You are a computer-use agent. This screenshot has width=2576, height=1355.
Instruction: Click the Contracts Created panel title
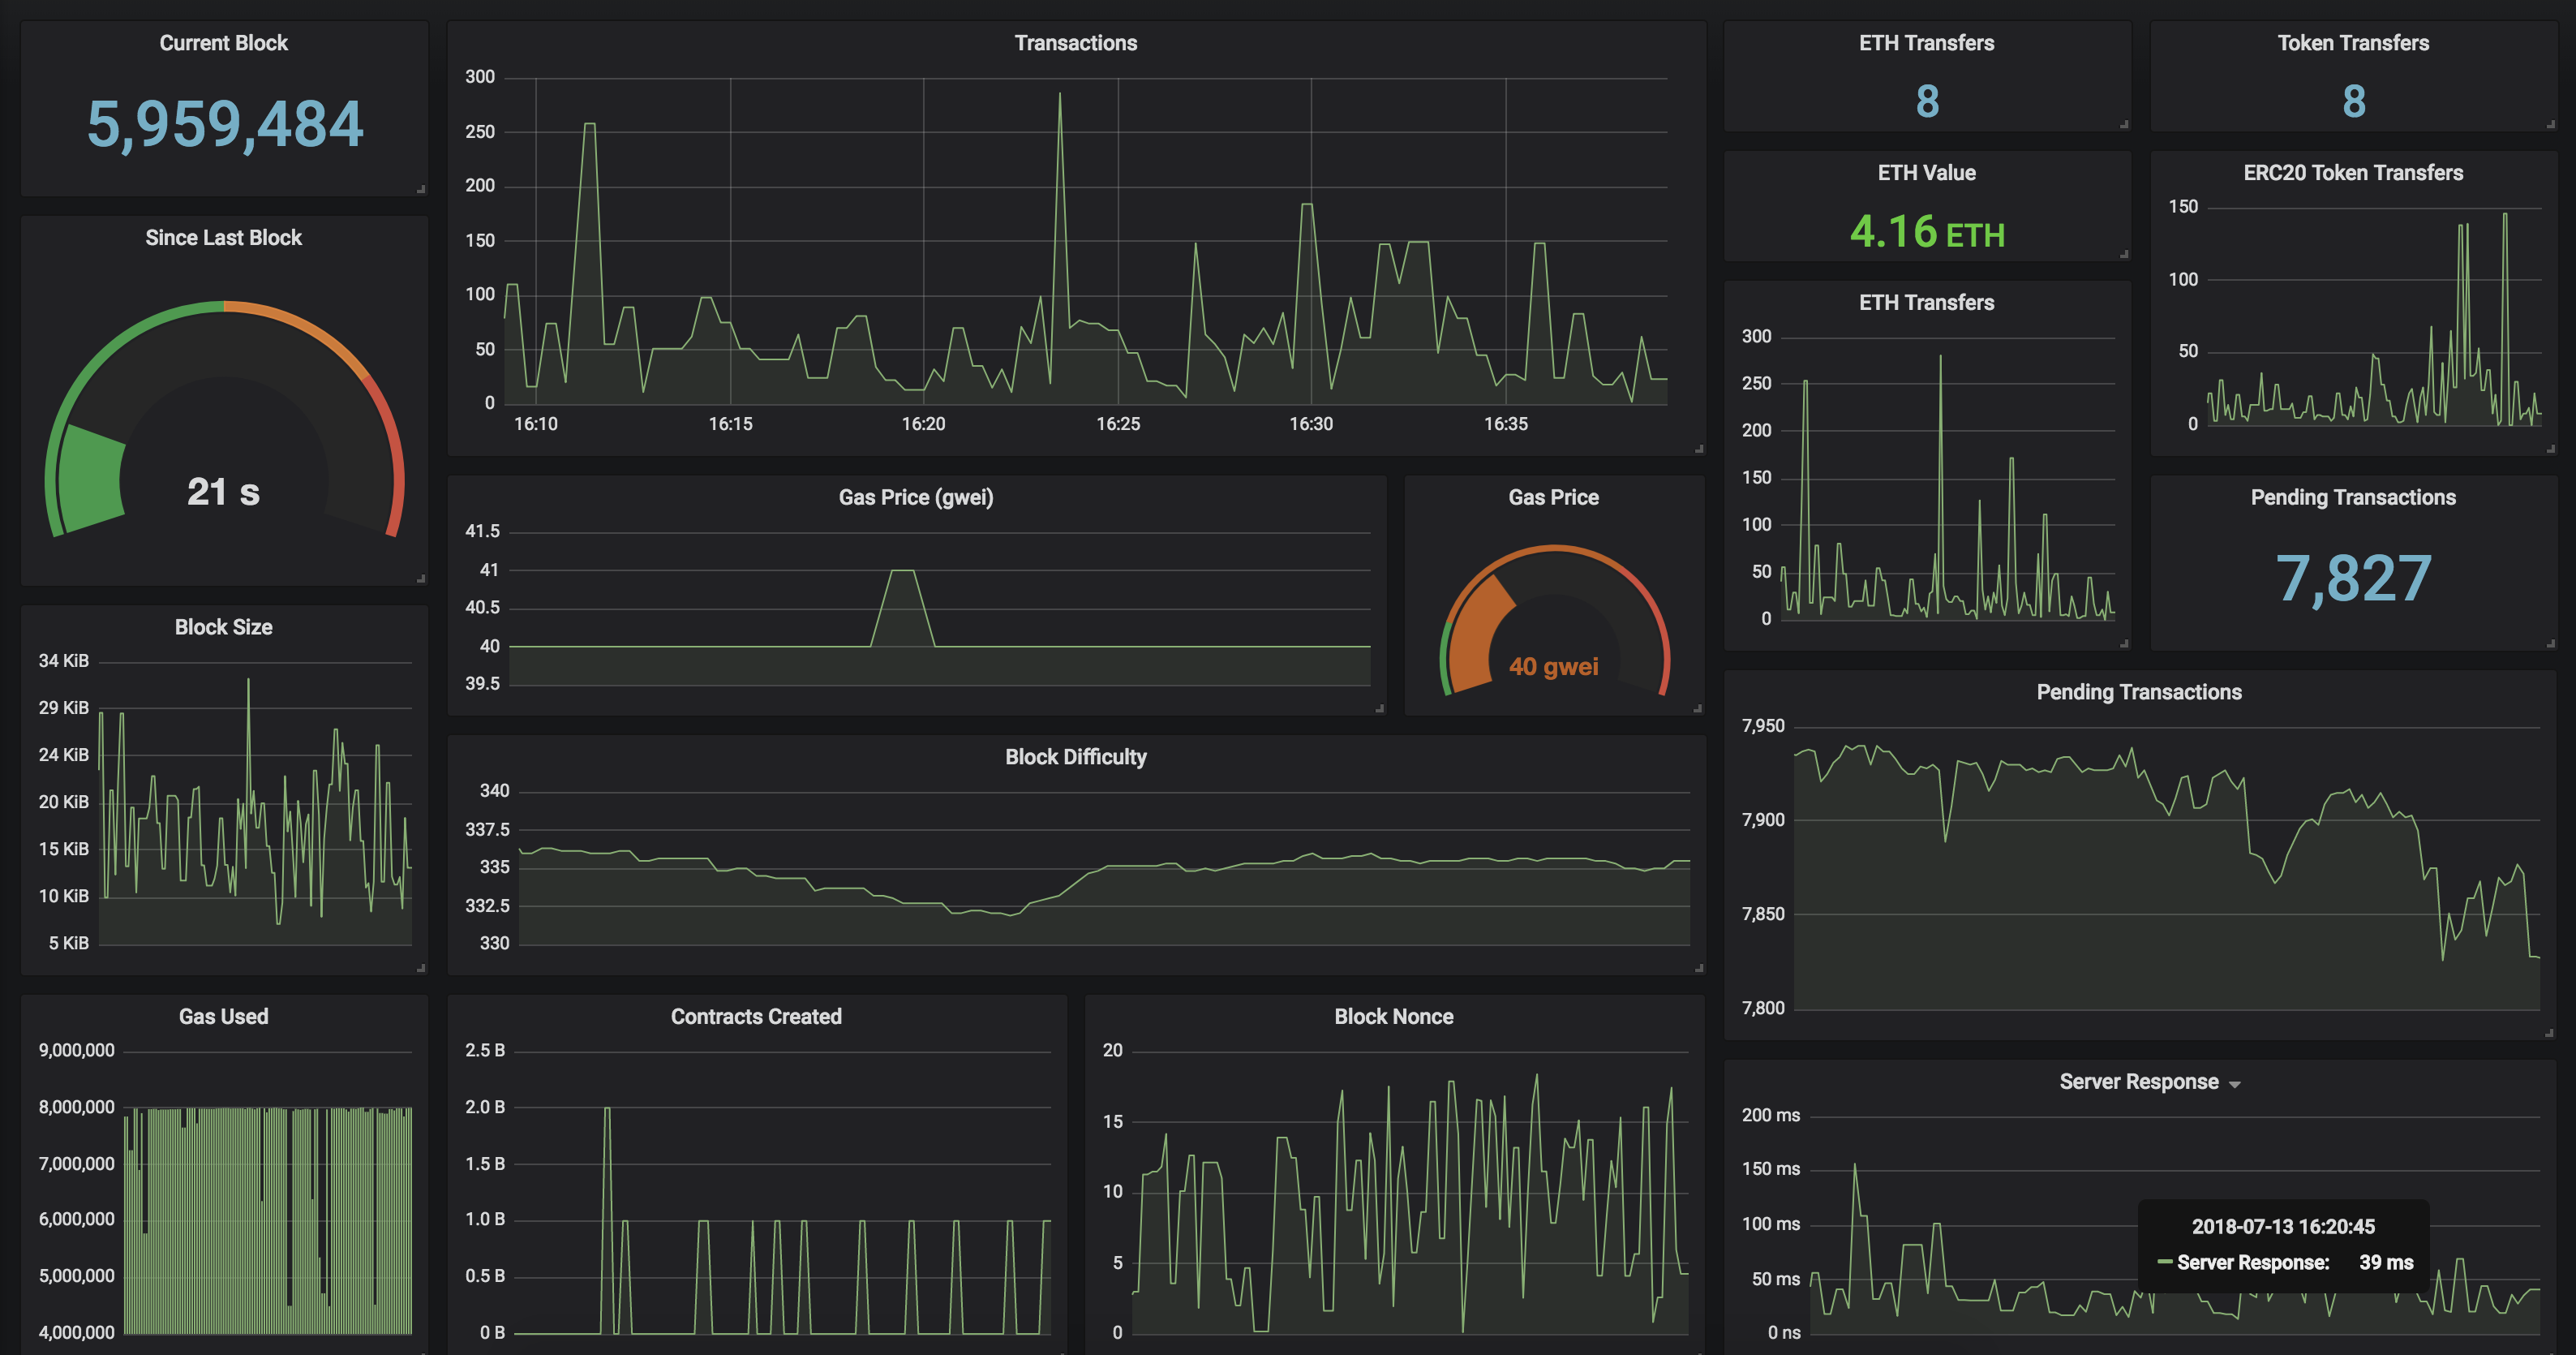(x=756, y=1016)
